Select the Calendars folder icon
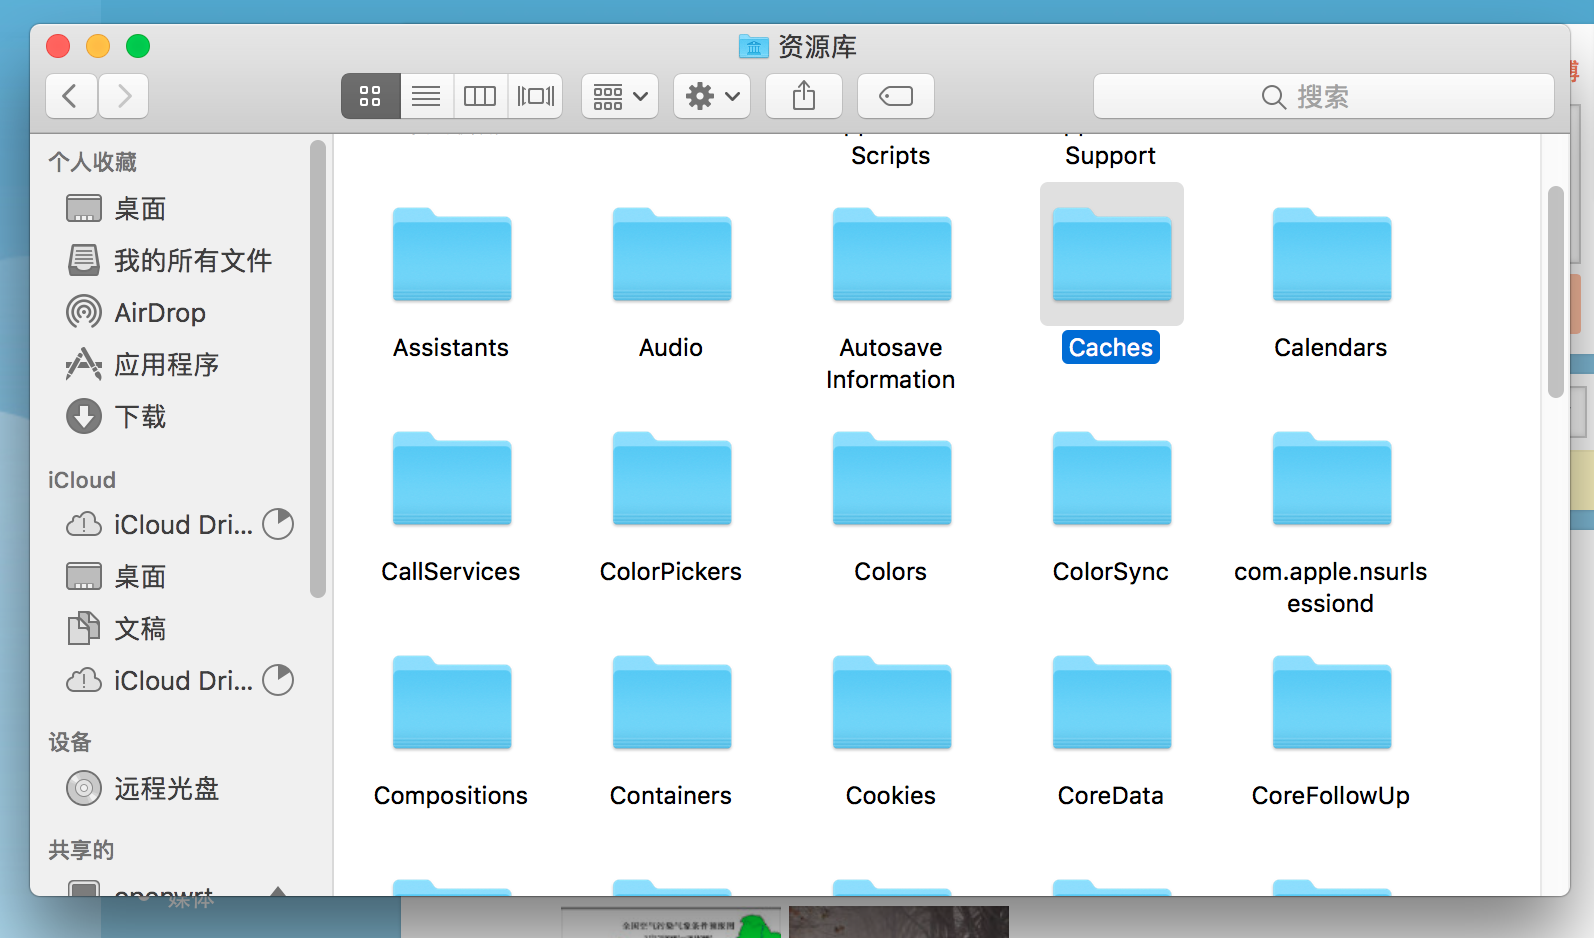This screenshot has height=938, width=1594. pyautogui.click(x=1332, y=254)
